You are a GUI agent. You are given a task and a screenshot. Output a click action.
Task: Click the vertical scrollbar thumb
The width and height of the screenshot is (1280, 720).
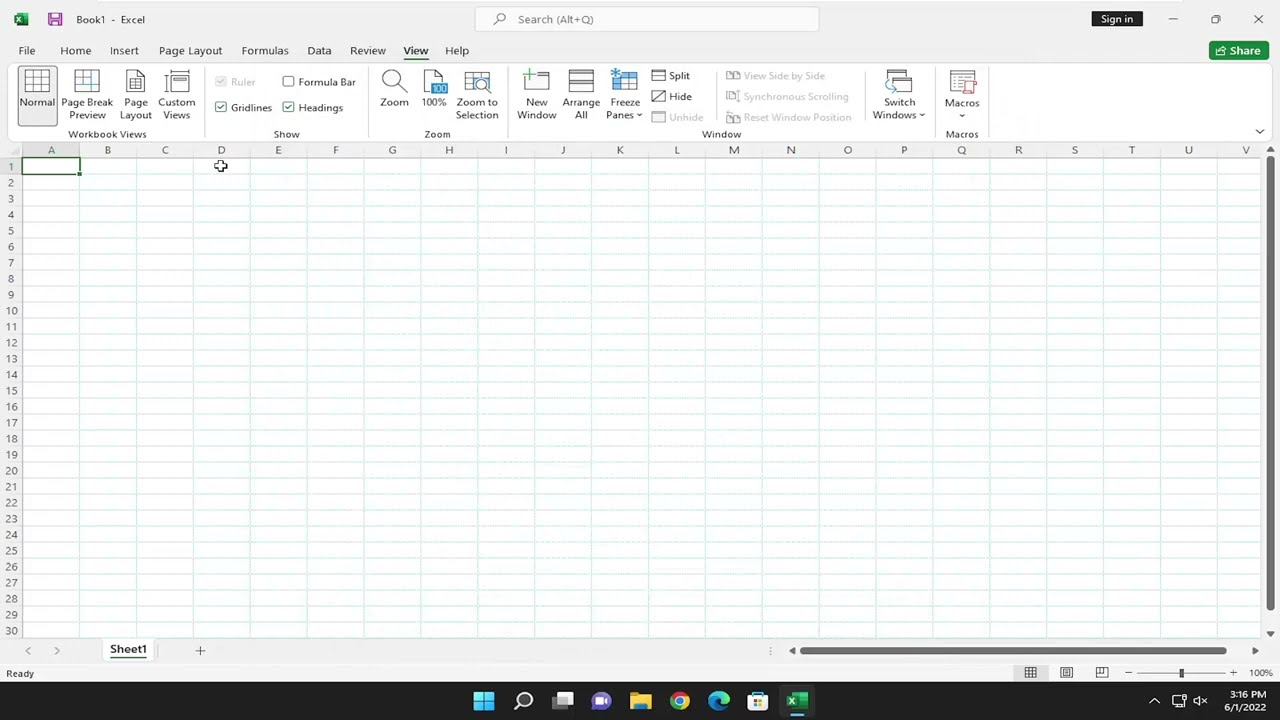coord(1270,383)
